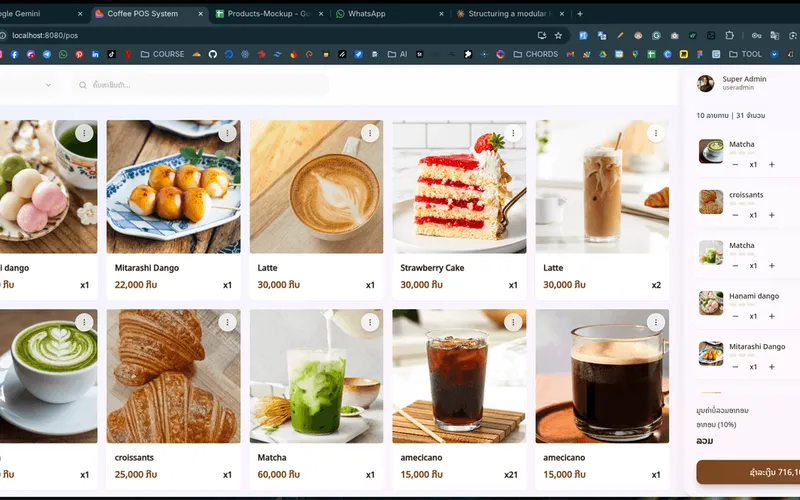800x500 pixels.
Task: Open the GitHub bookmark
Action: tap(213, 54)
